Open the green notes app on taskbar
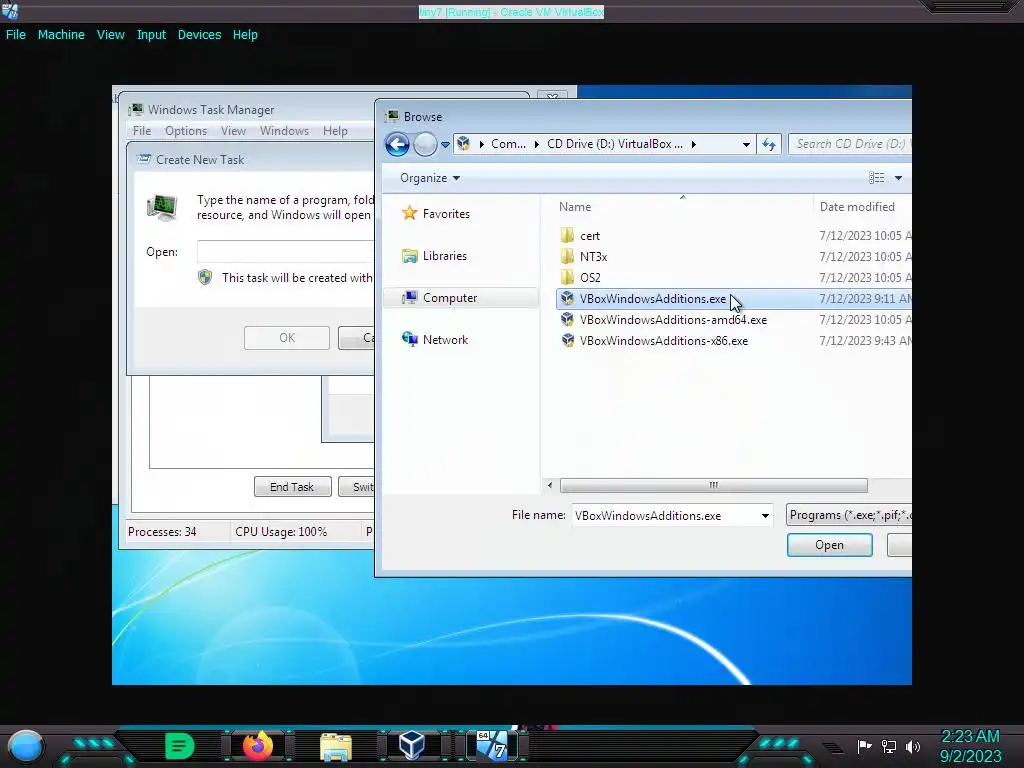This screenshot has width=1024, height=768. pos(180,746)
